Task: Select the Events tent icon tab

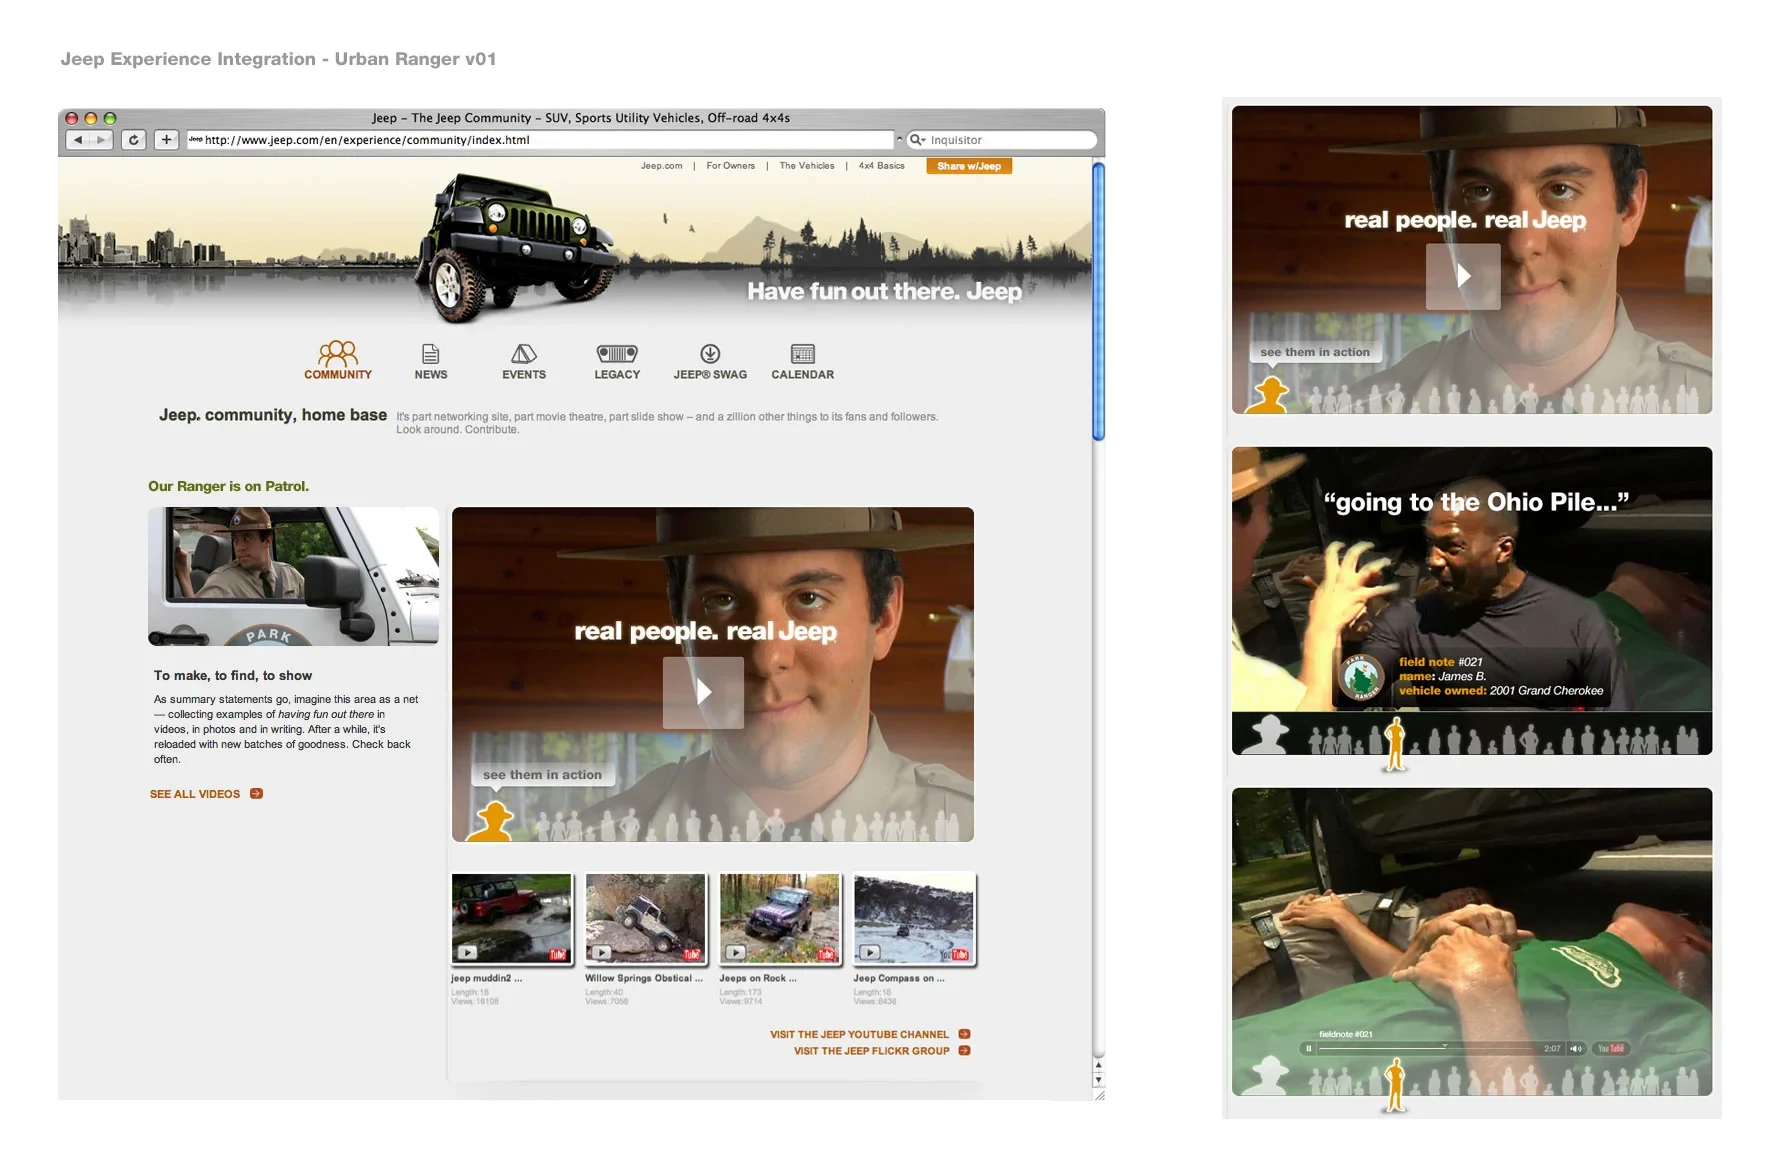Action: click(x=524, y=361)
